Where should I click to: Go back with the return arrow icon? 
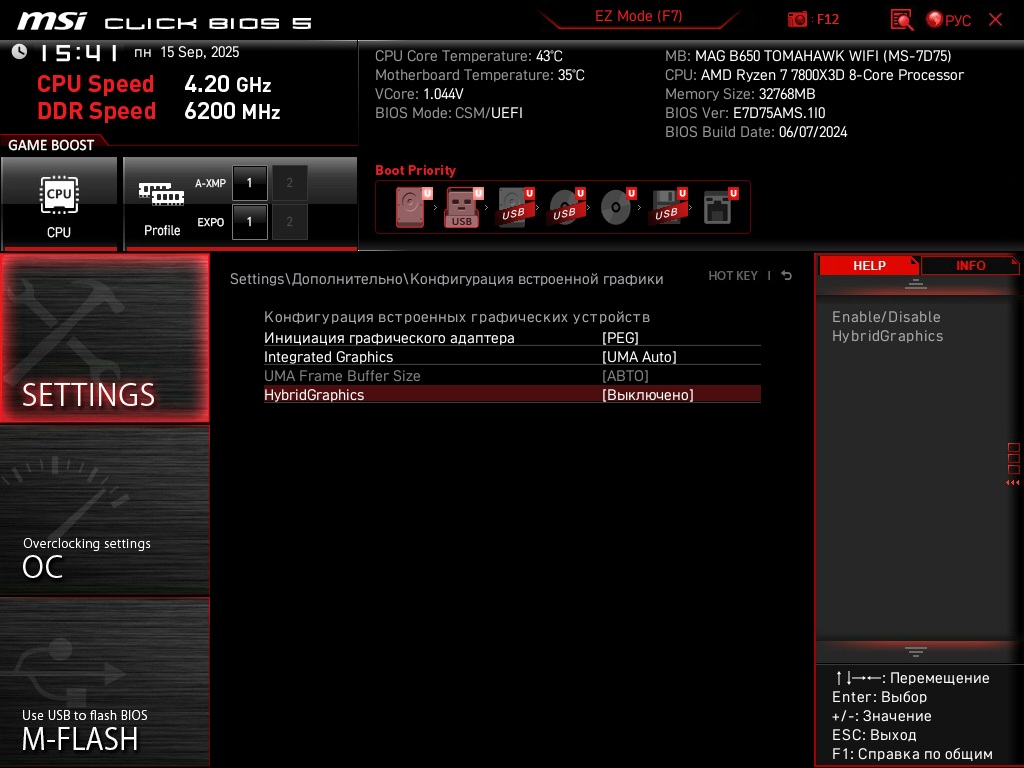[787, 276]
